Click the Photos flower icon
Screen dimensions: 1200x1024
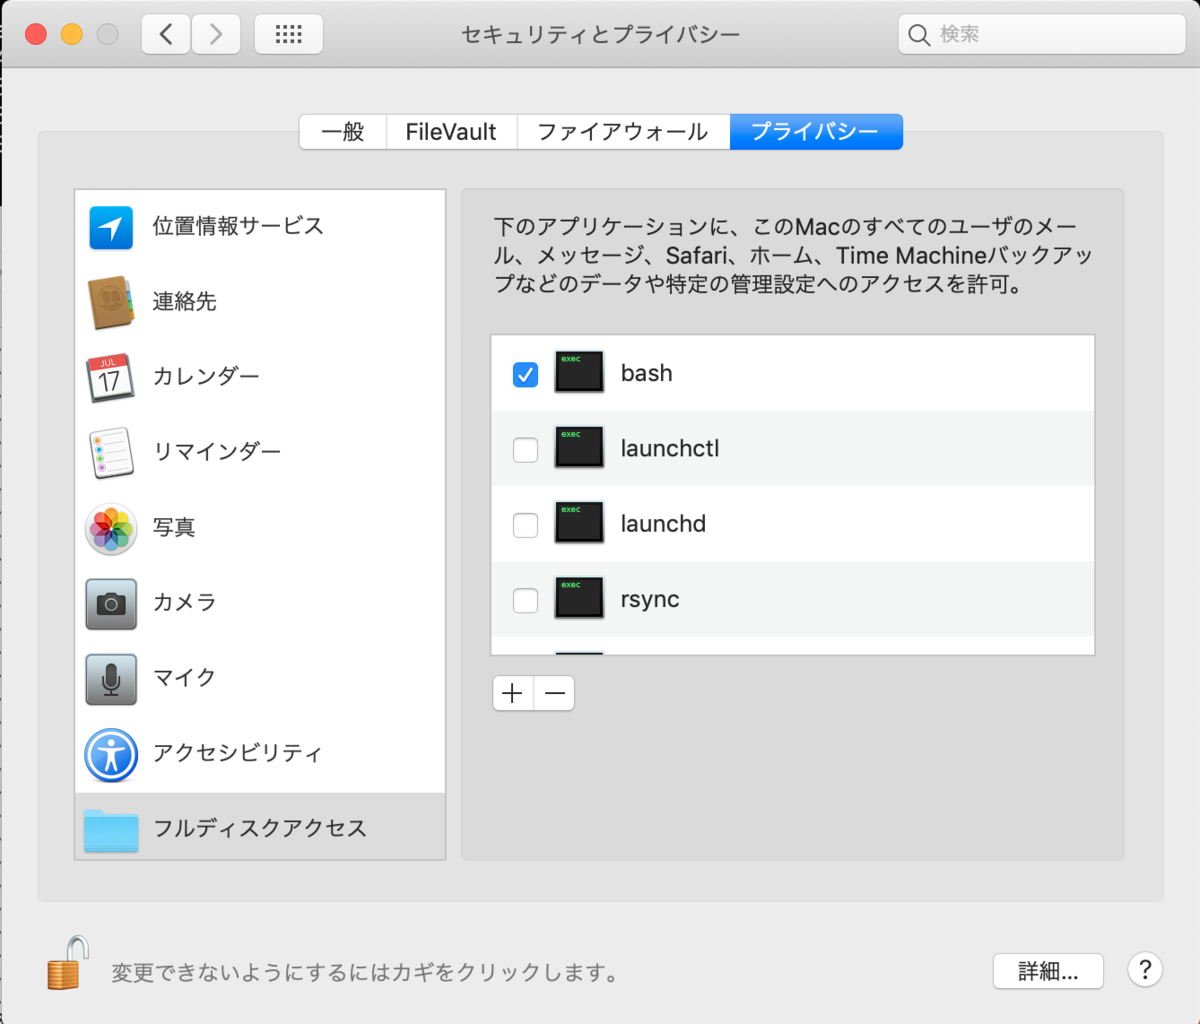[x=110, y=528]
